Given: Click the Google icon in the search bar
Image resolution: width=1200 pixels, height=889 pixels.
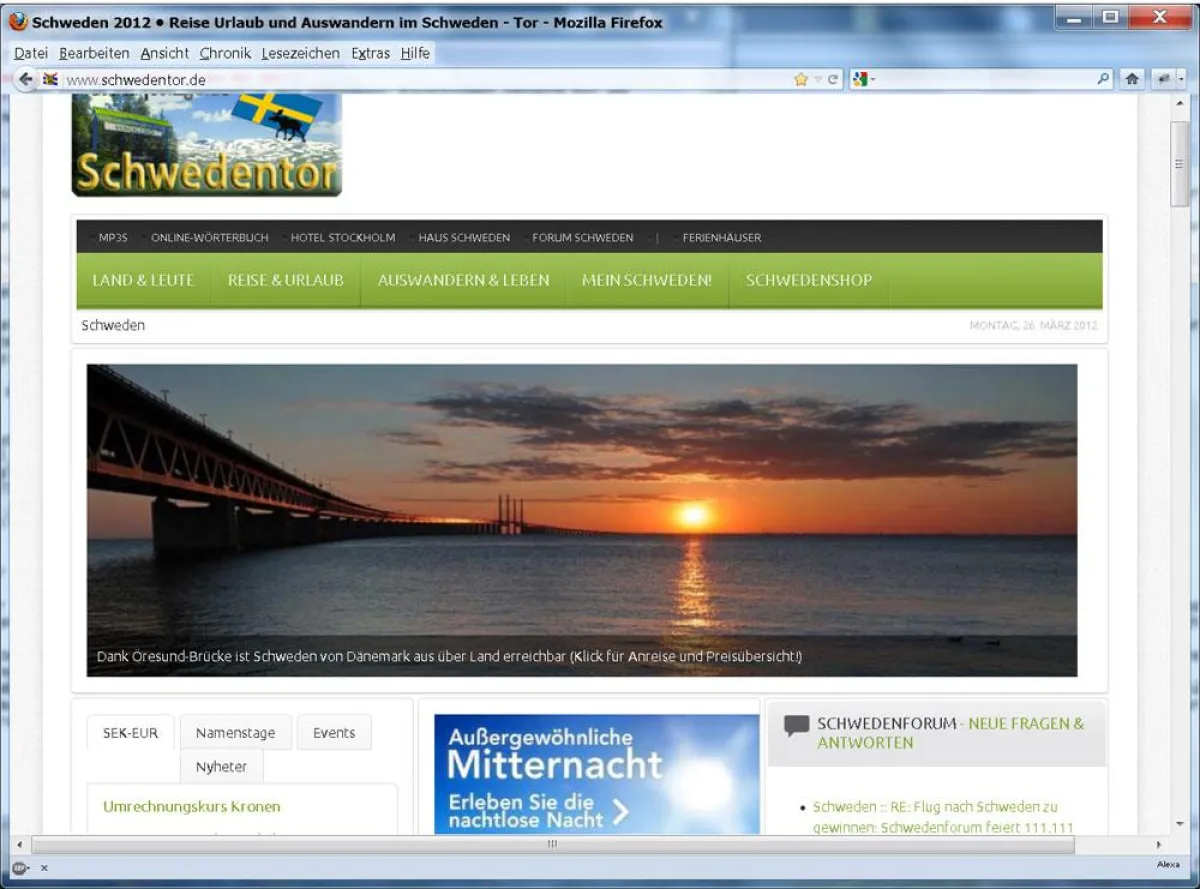Looking at the screenshot, I should [860, 78].
